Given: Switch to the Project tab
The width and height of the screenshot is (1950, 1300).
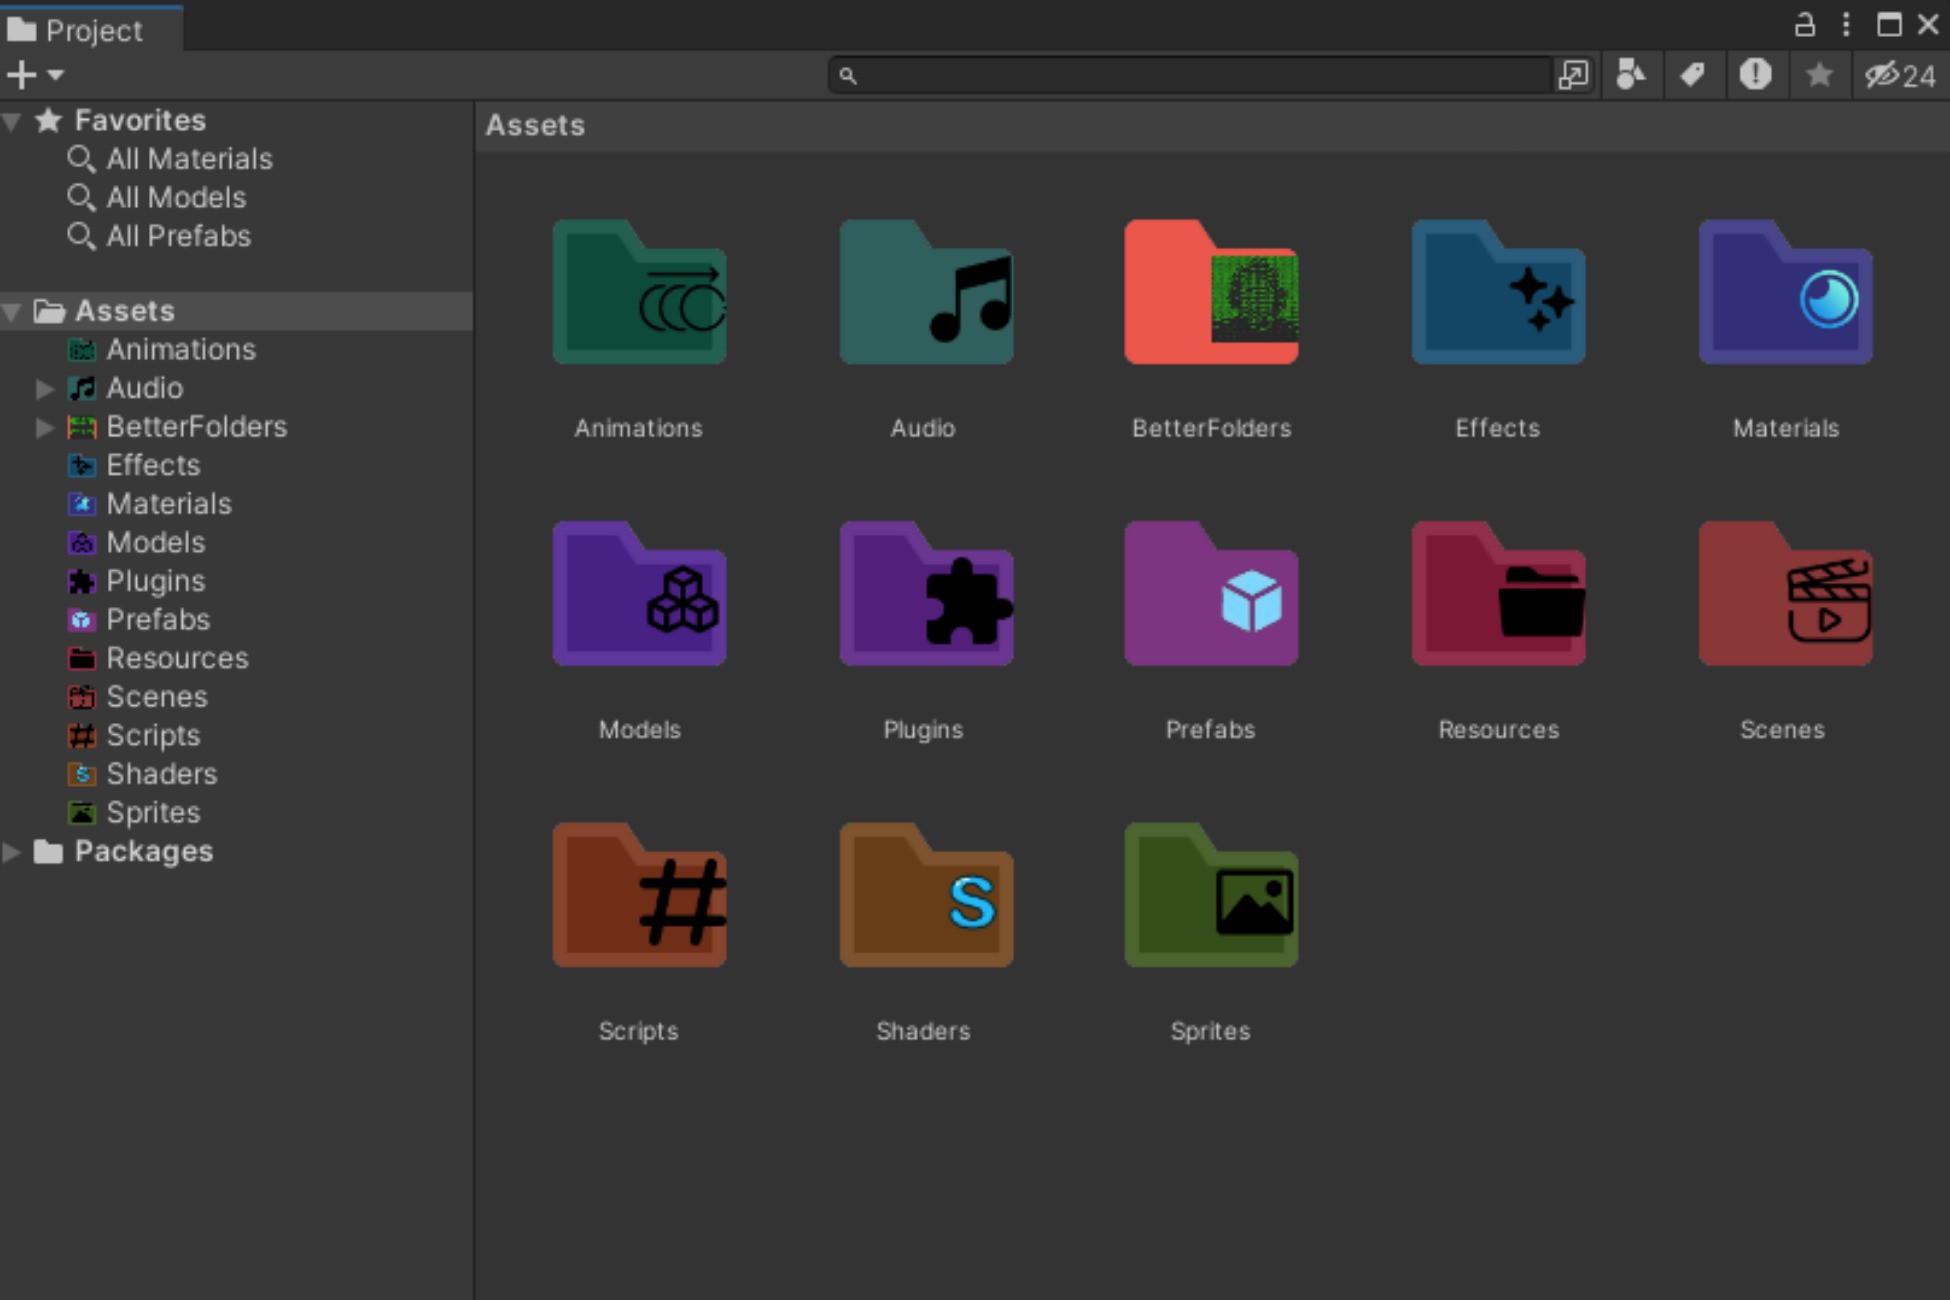Looking at the screenshot, I should 90,29.
